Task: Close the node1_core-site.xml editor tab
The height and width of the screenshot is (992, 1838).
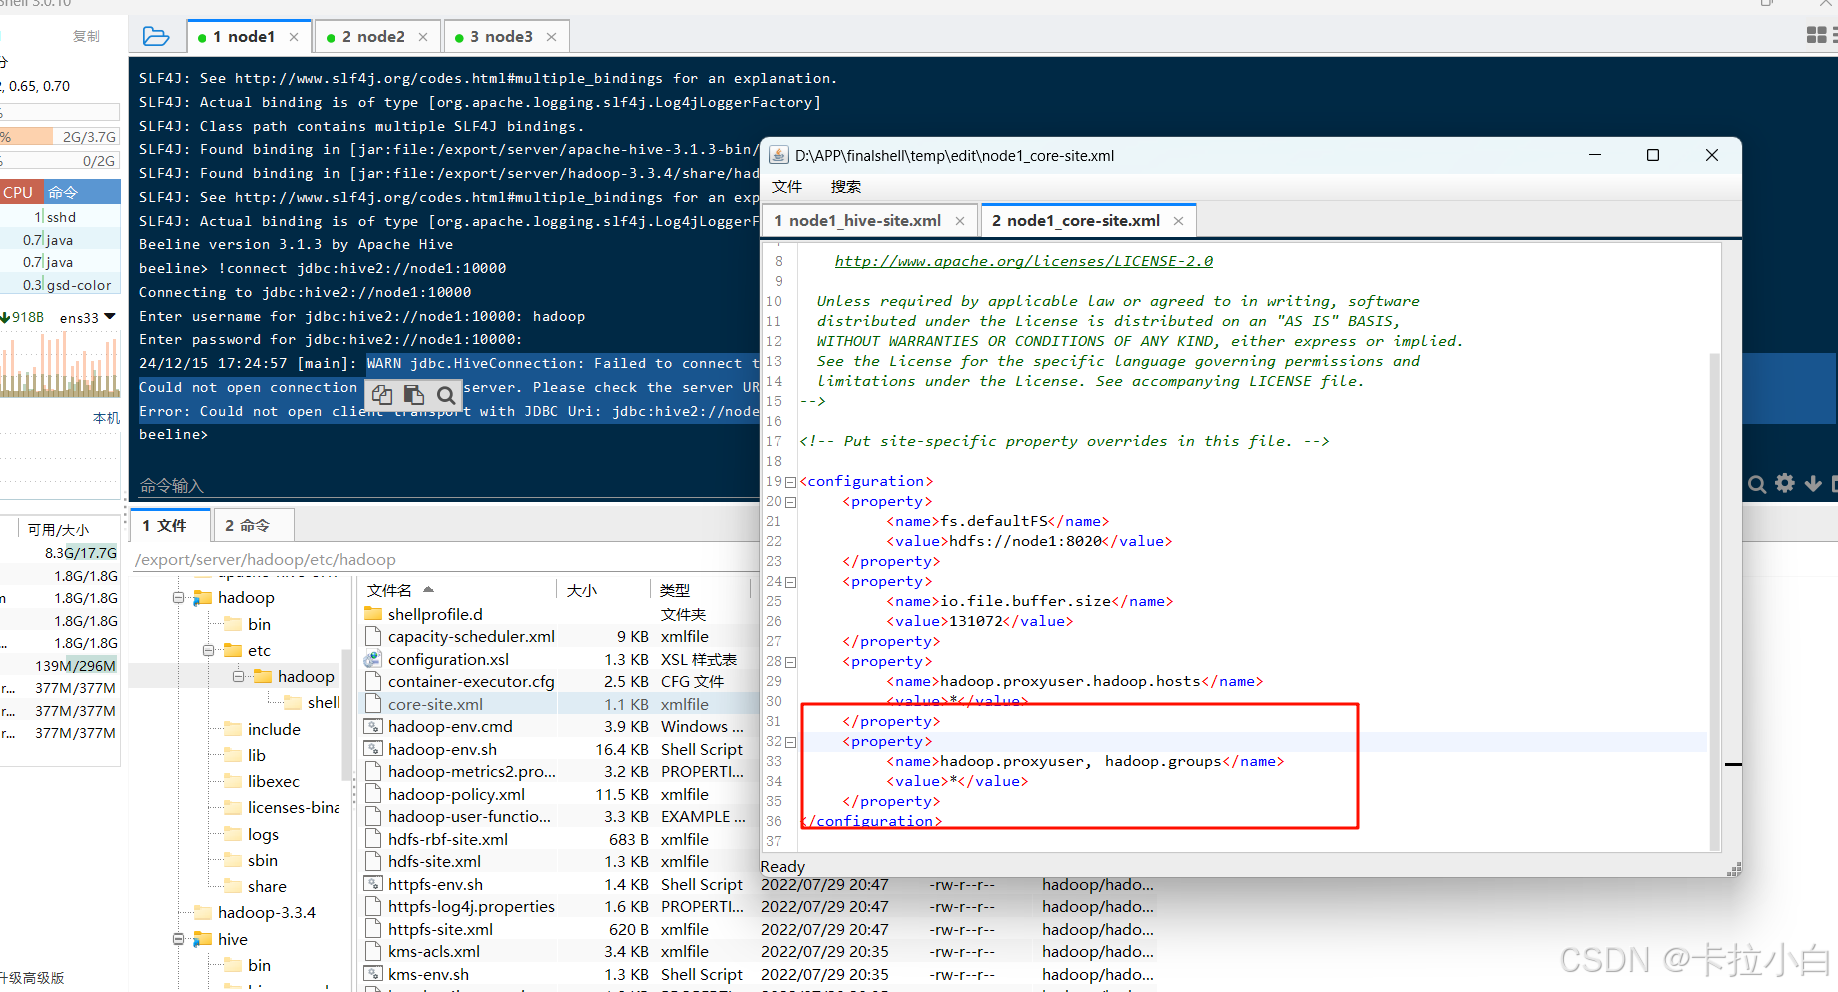Action: pos(1179,221)
